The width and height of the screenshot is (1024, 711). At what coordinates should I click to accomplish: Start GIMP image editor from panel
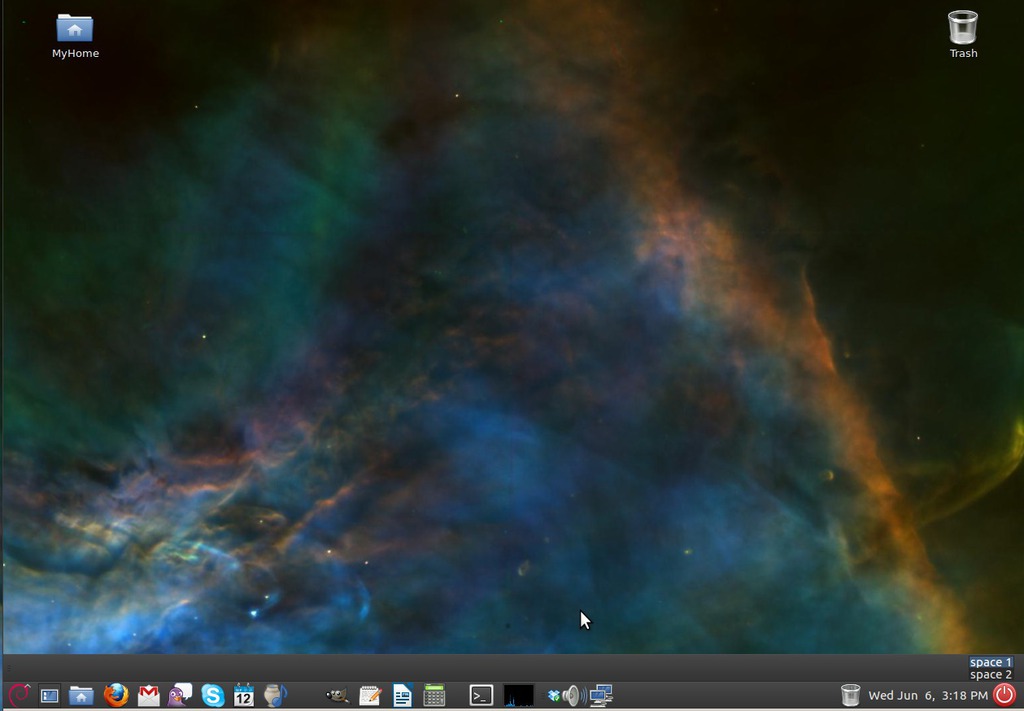pos(337,696)
